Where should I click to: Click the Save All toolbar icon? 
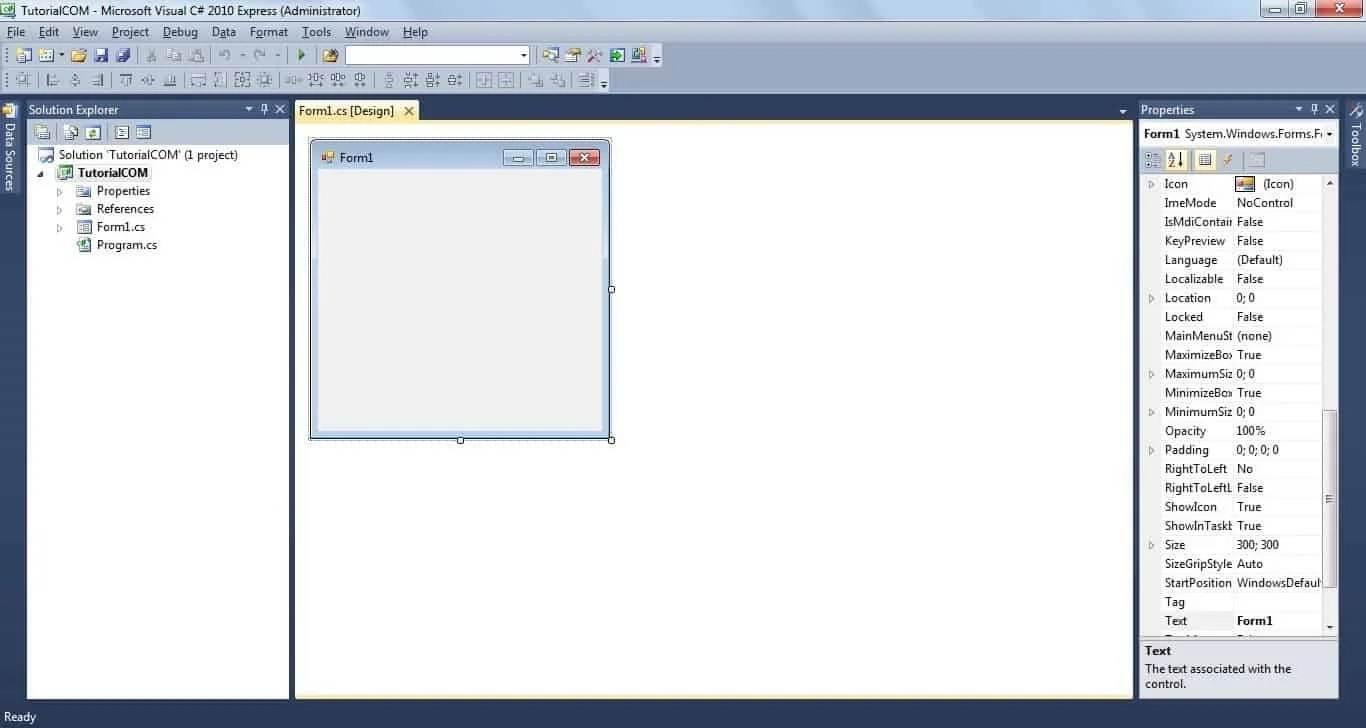pos(122,56)
